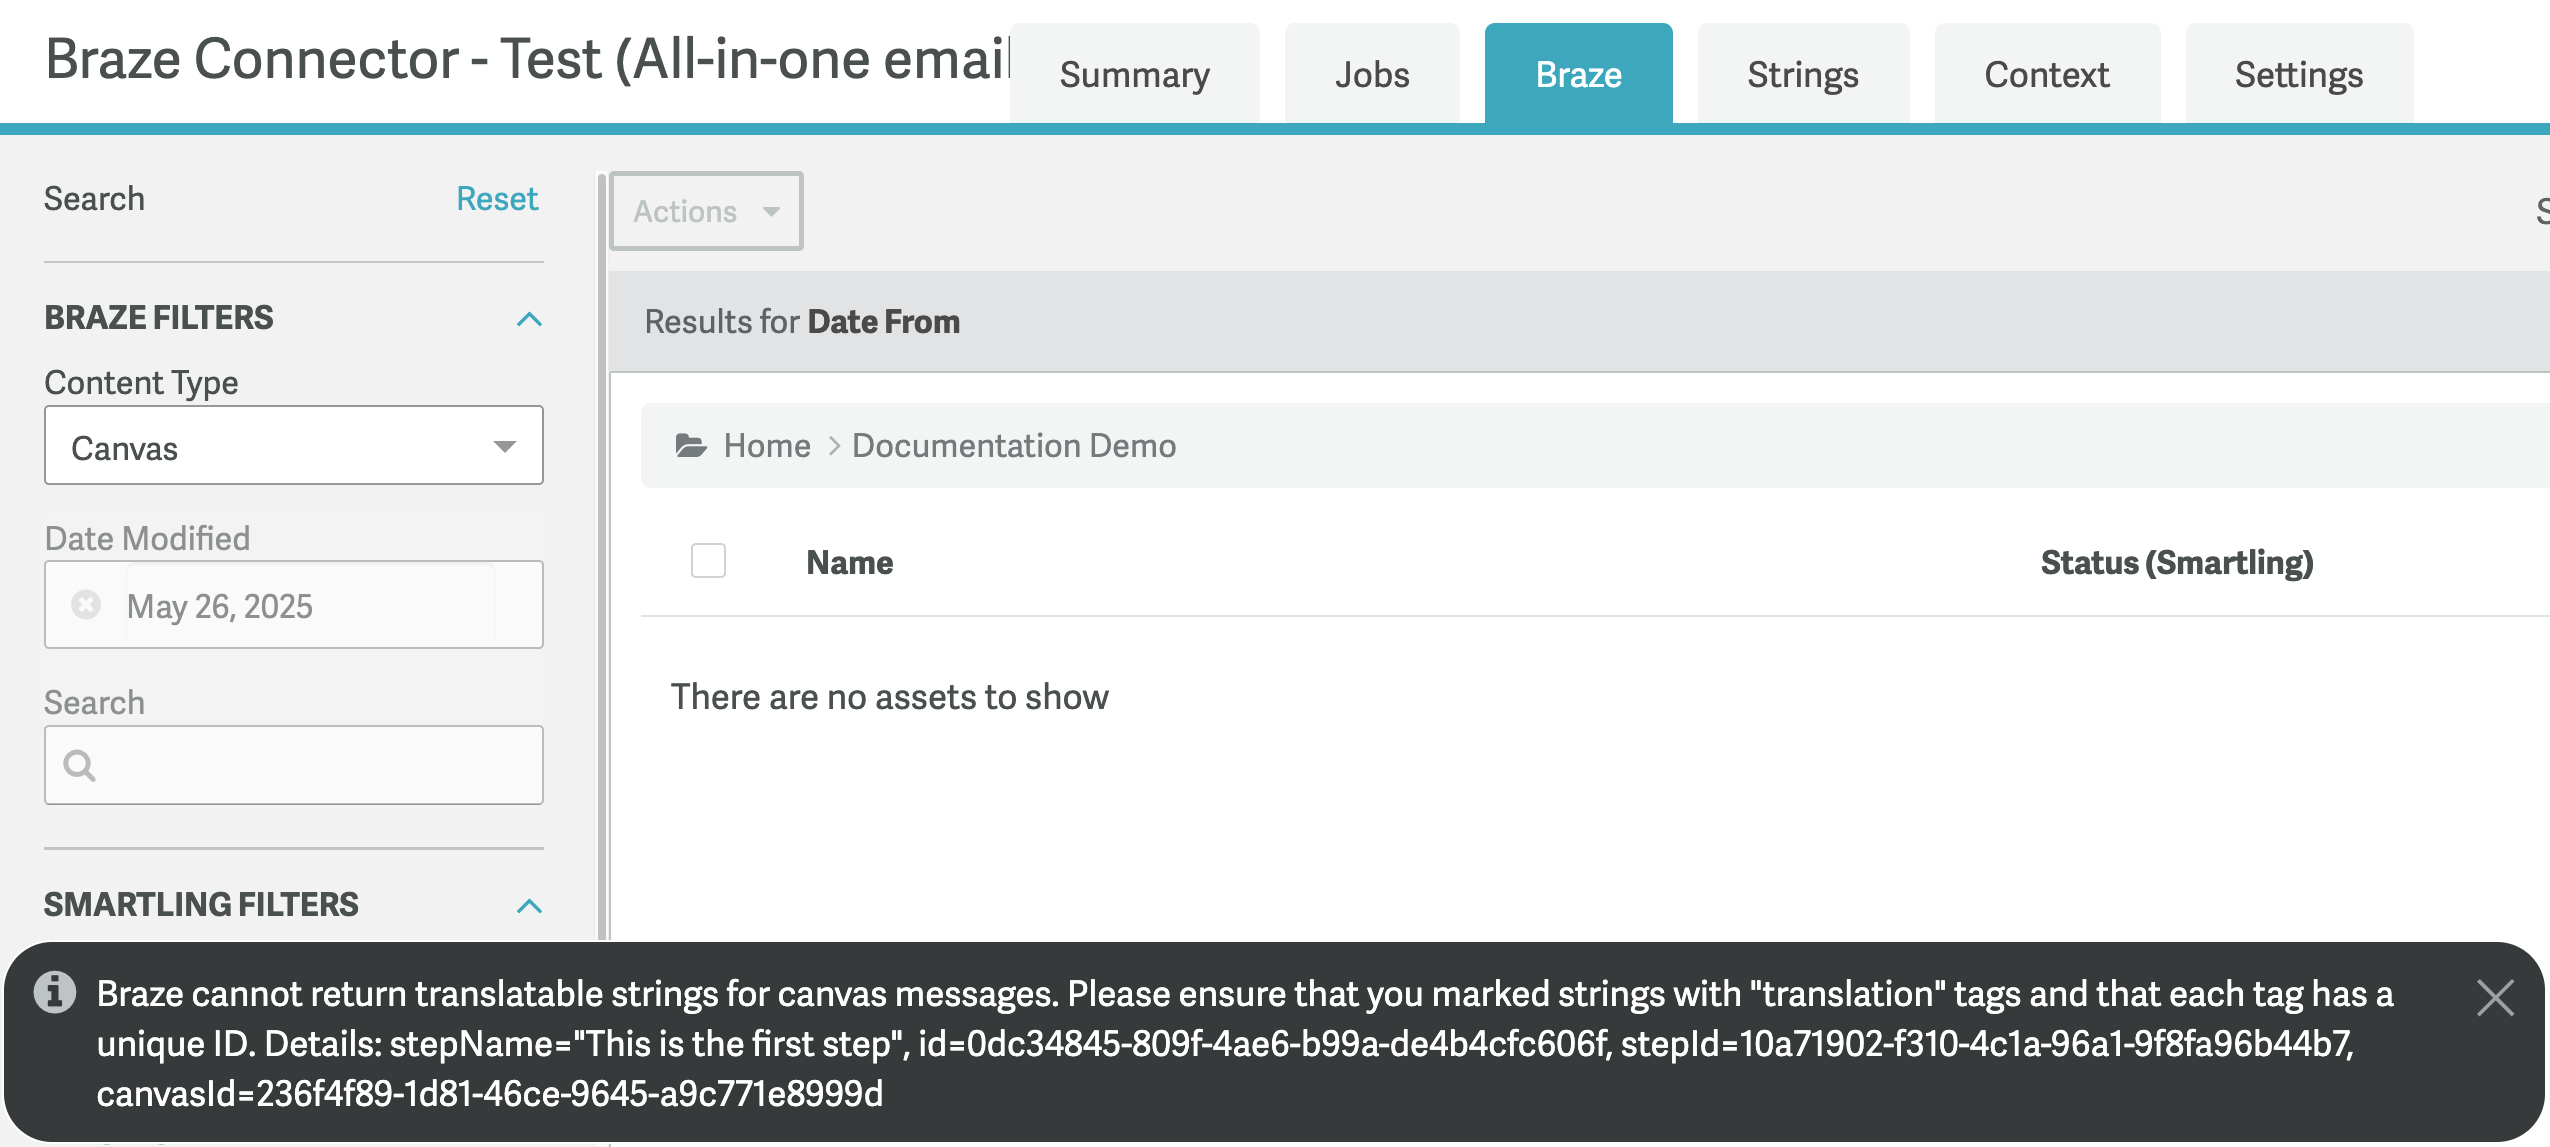Image resolution: width=2550 pixels, height=1147 pixels.
Task: Open the Summary tab
Action: pyautogui.click(x=1134, y=74)
